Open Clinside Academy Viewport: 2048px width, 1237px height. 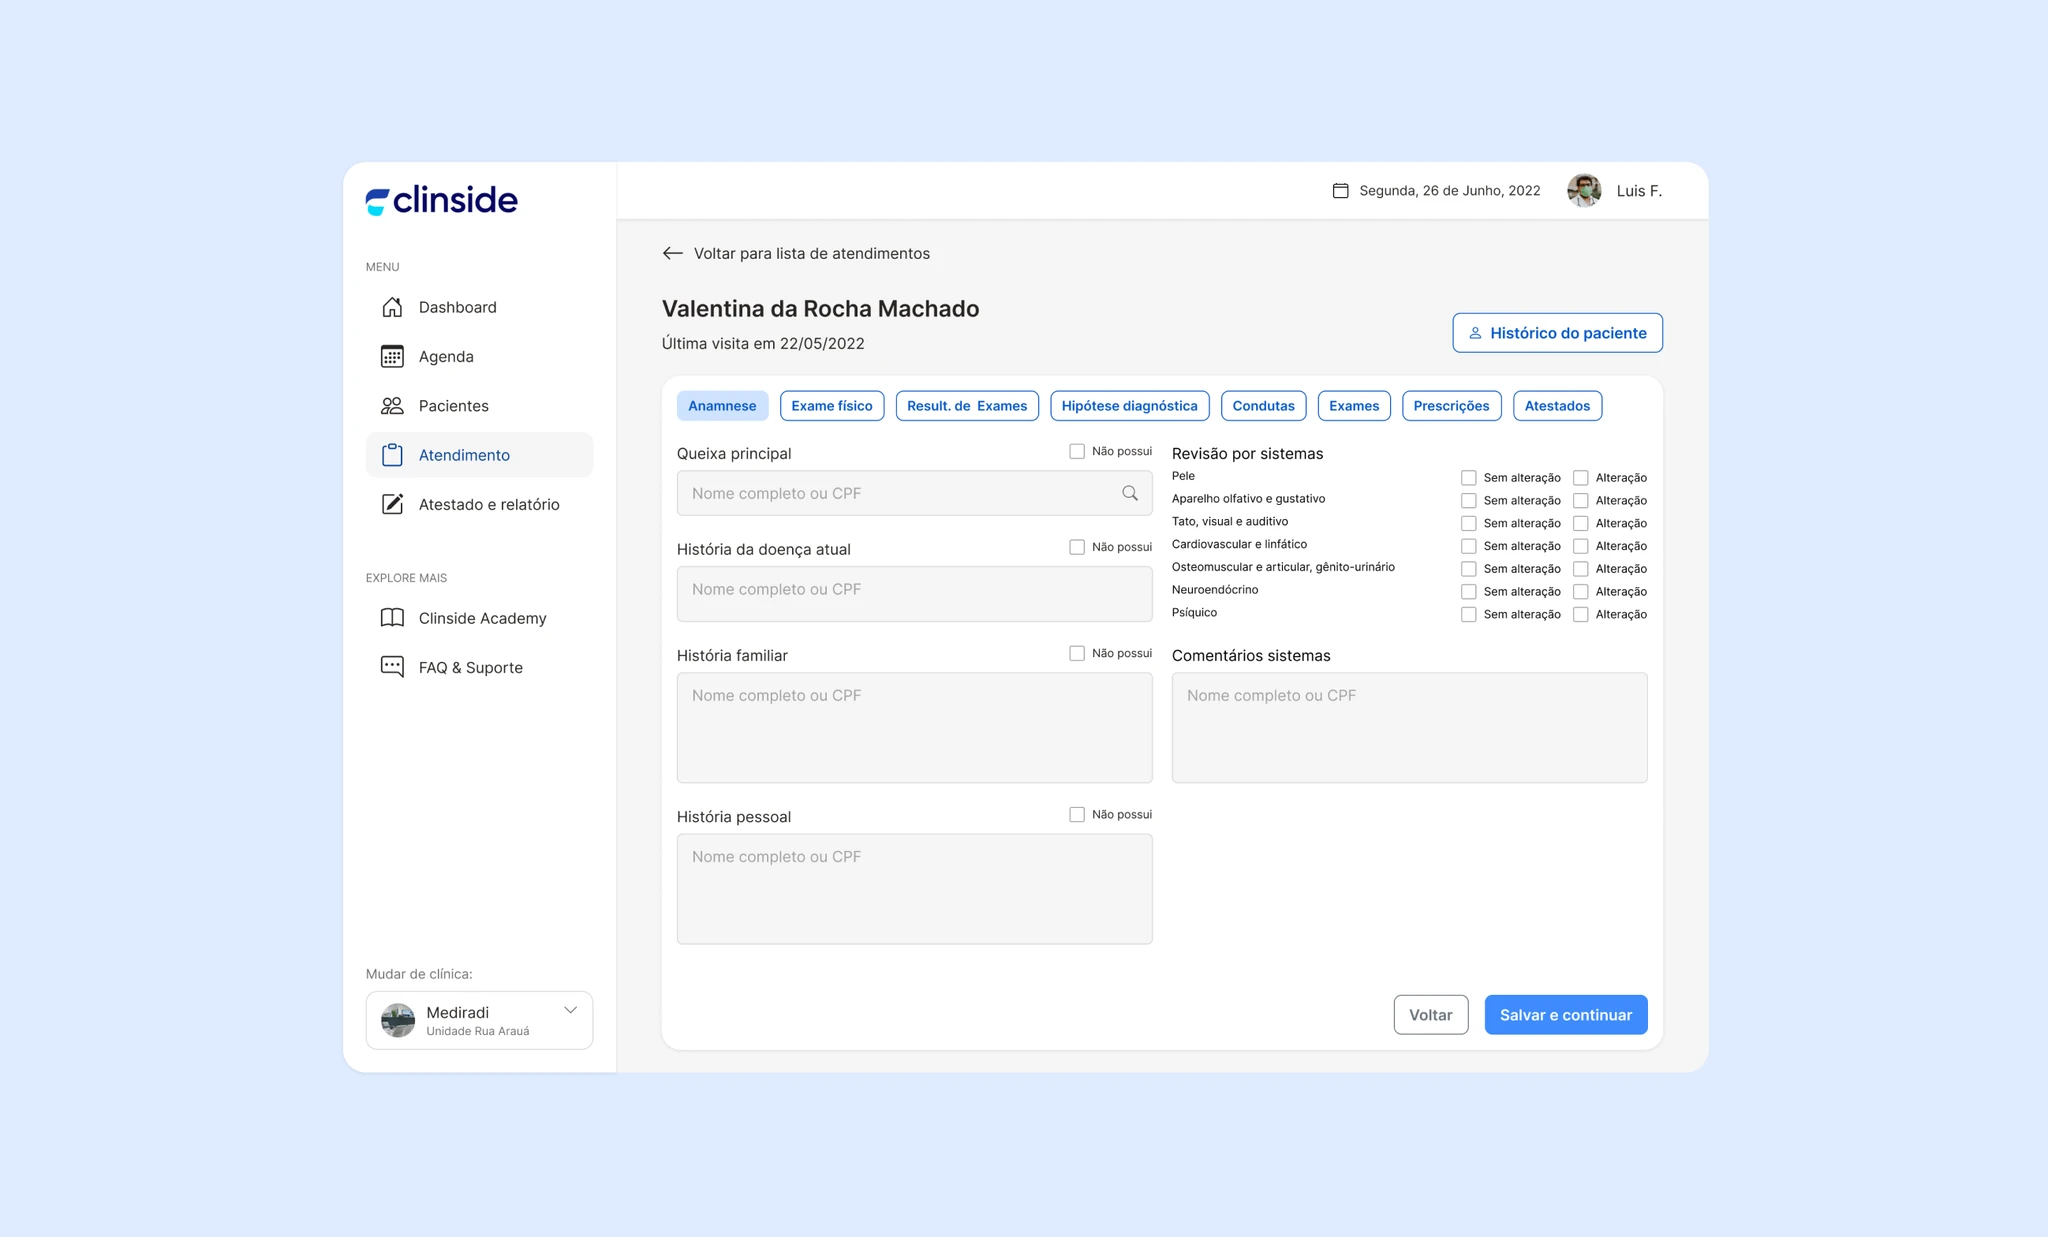click(x=482, y=617)
